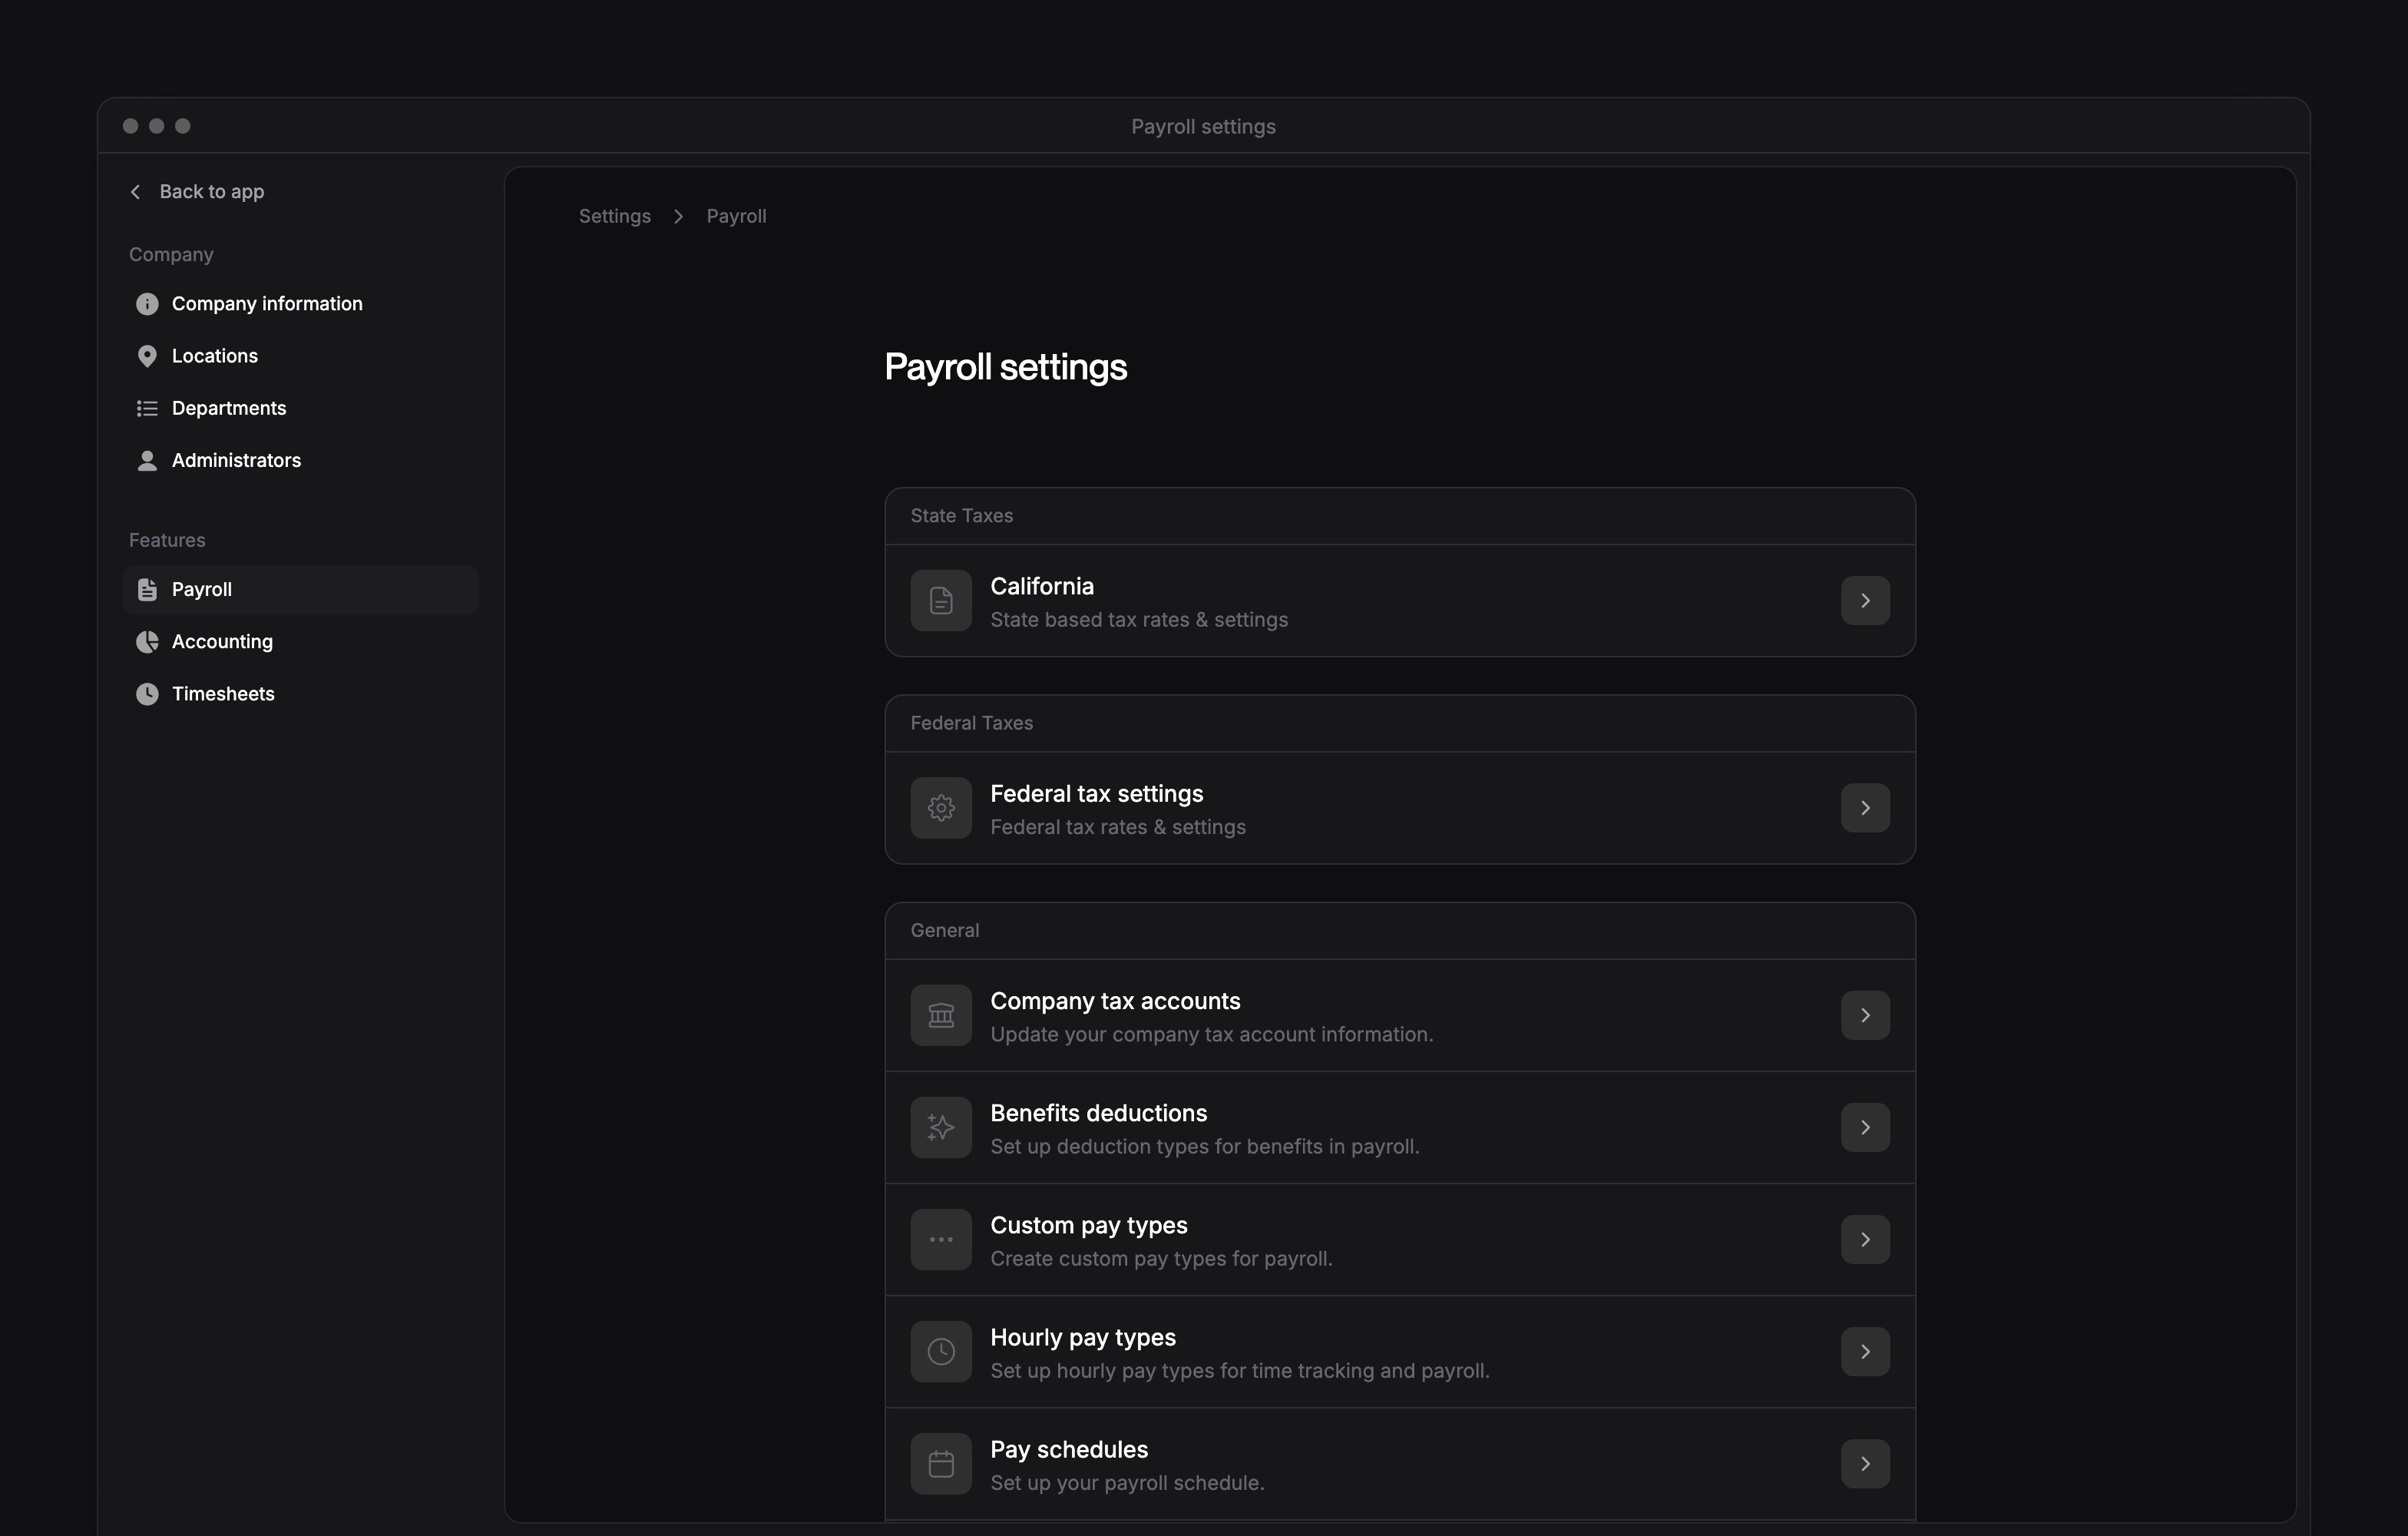Open California state tax title

[x=1042, y=586]
